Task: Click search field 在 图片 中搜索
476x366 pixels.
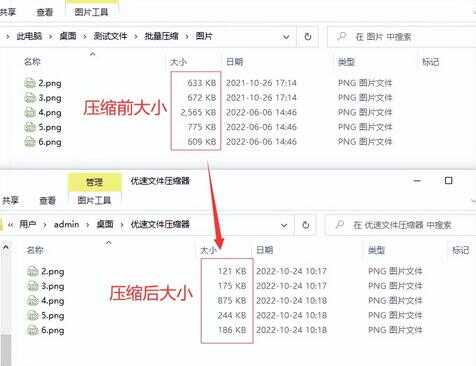Action: [402, 36]
